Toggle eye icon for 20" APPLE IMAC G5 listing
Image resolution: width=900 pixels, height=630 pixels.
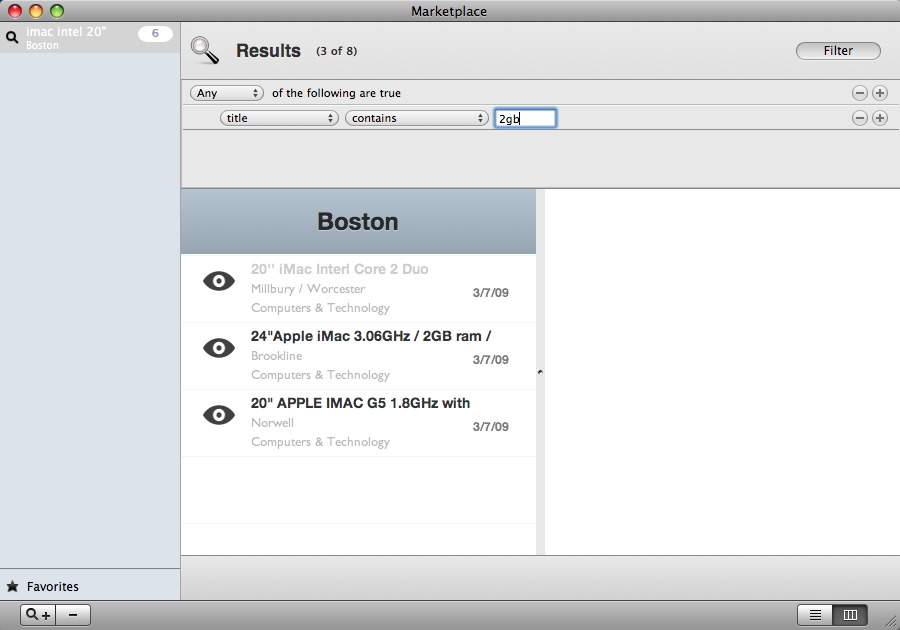[219, 415]
